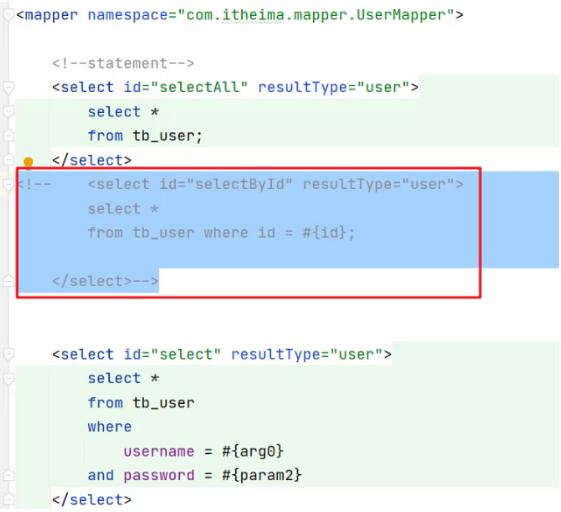Click the purple password column name

click(x=159, y=476)
